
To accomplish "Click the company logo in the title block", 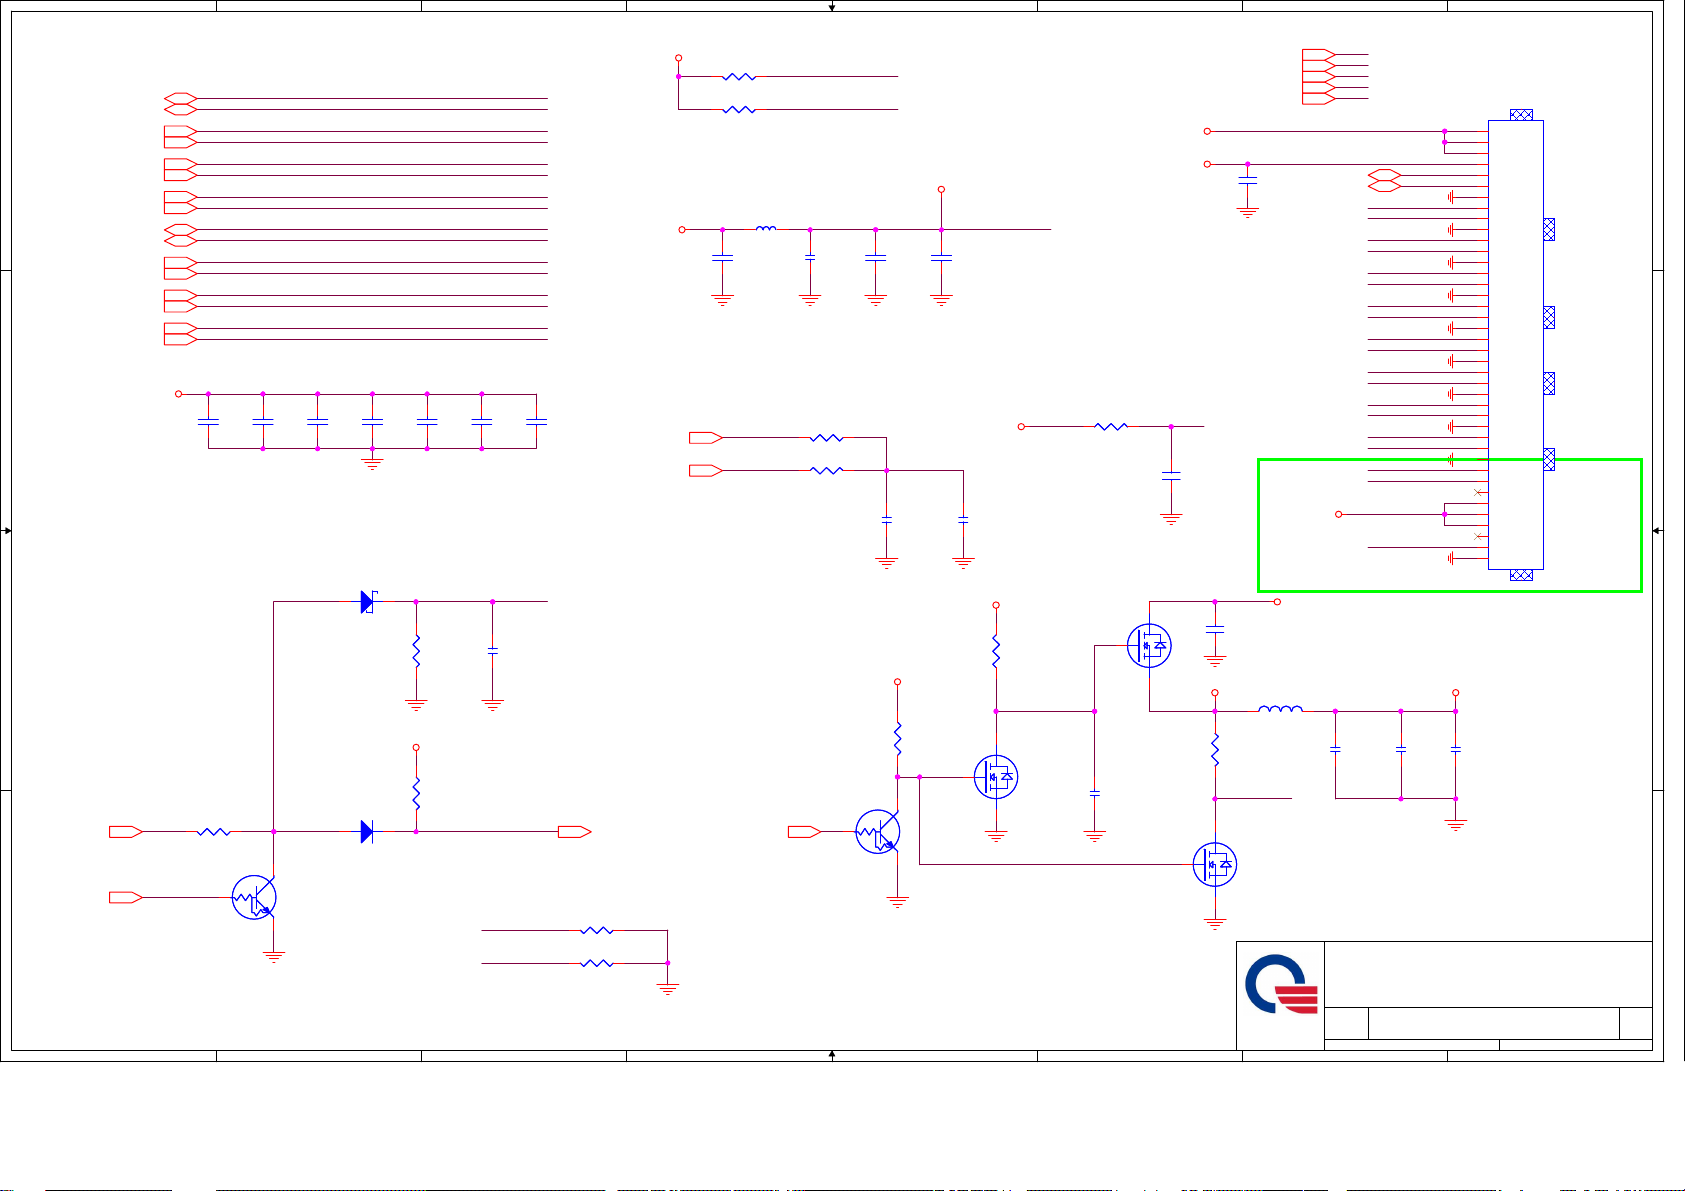I will (x=1281, y=985).
